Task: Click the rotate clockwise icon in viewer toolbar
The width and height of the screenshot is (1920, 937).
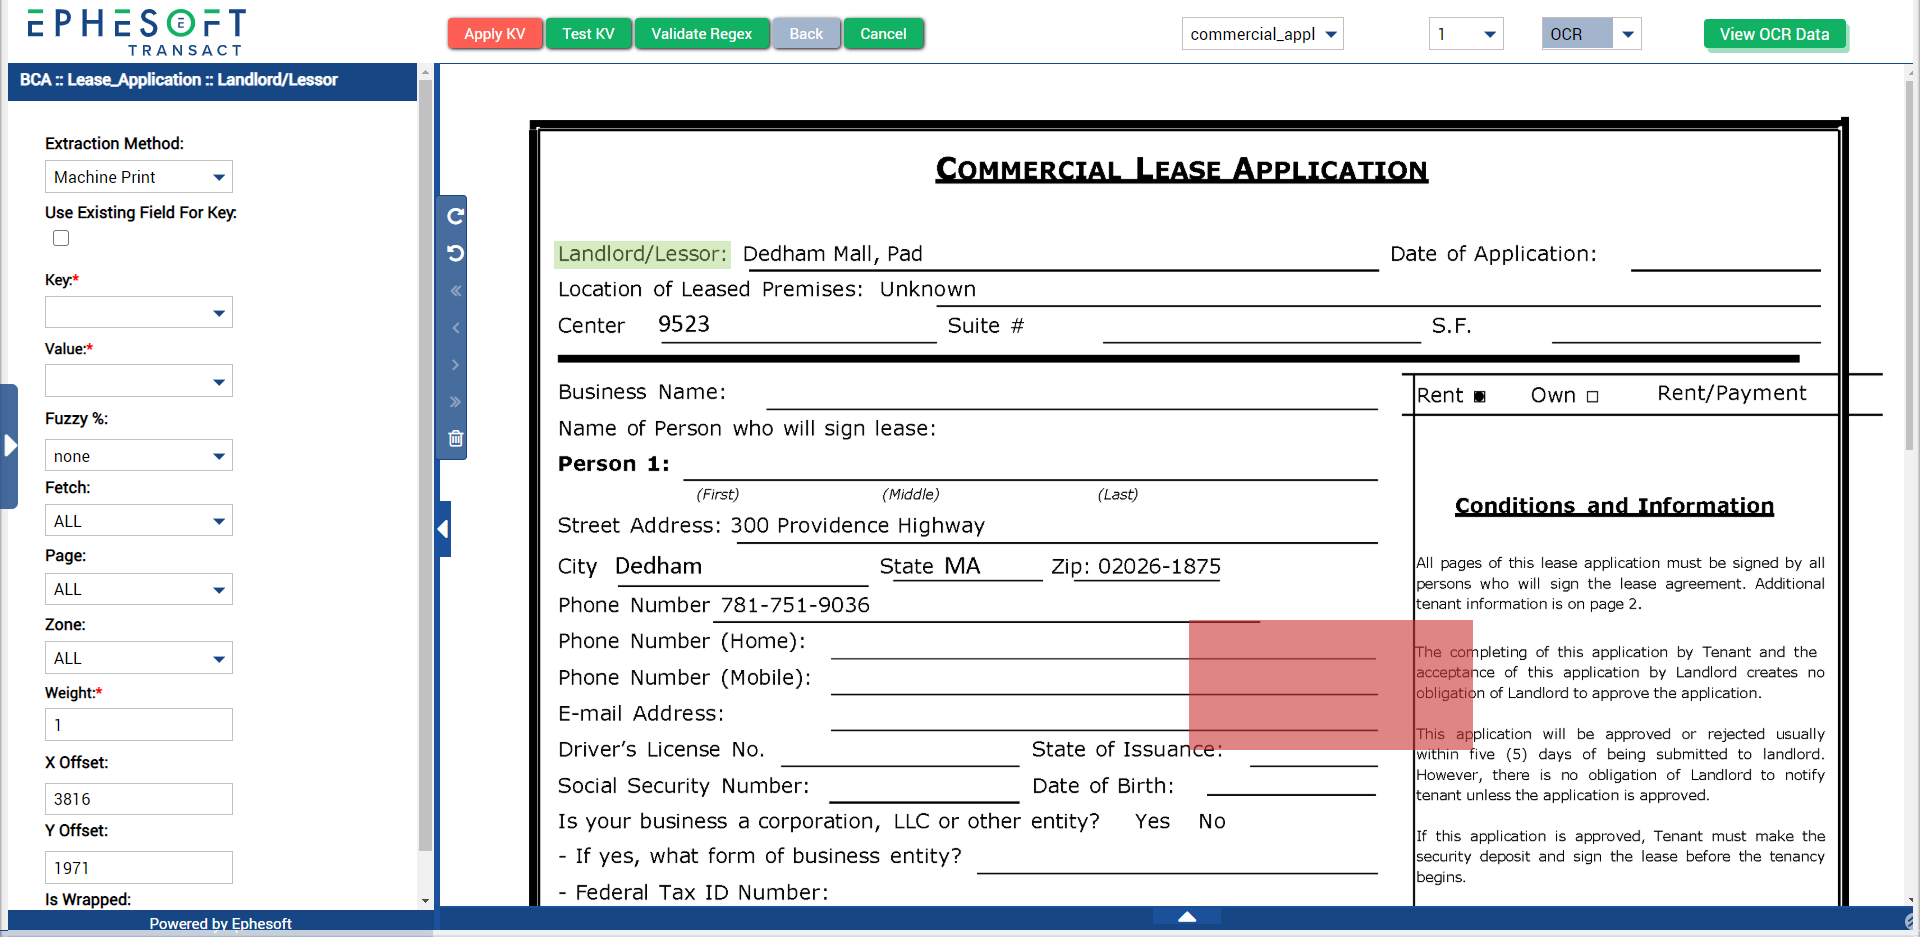Action: click(455, 216)
